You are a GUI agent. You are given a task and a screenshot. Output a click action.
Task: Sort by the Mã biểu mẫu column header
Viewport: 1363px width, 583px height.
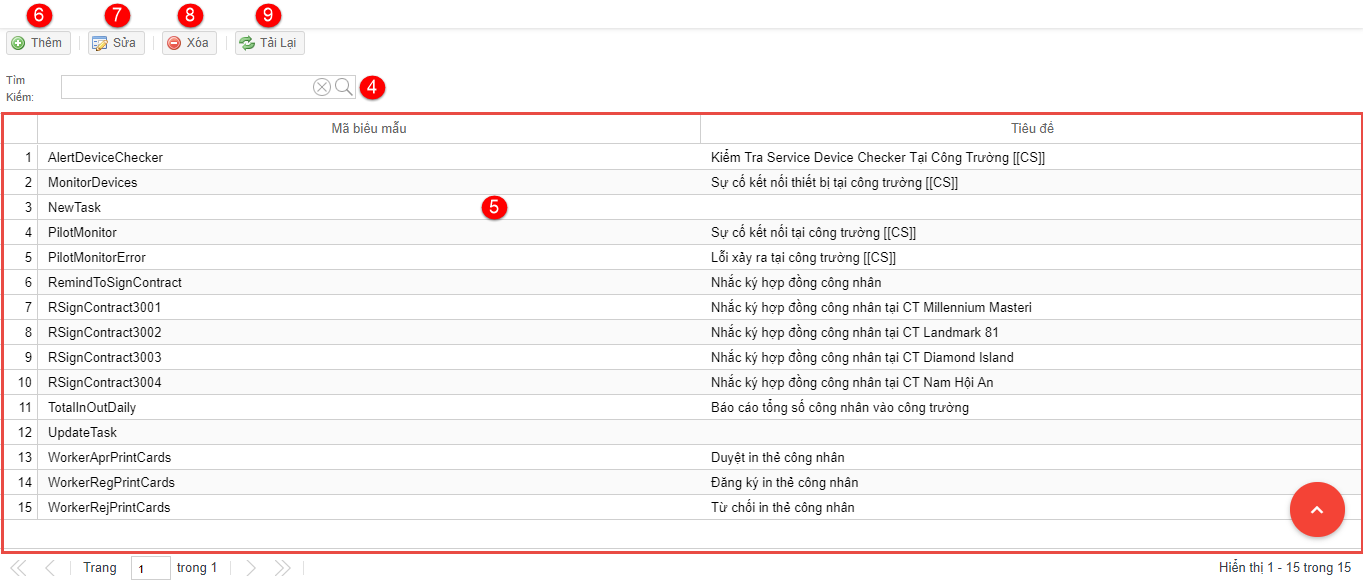(368, 129)
